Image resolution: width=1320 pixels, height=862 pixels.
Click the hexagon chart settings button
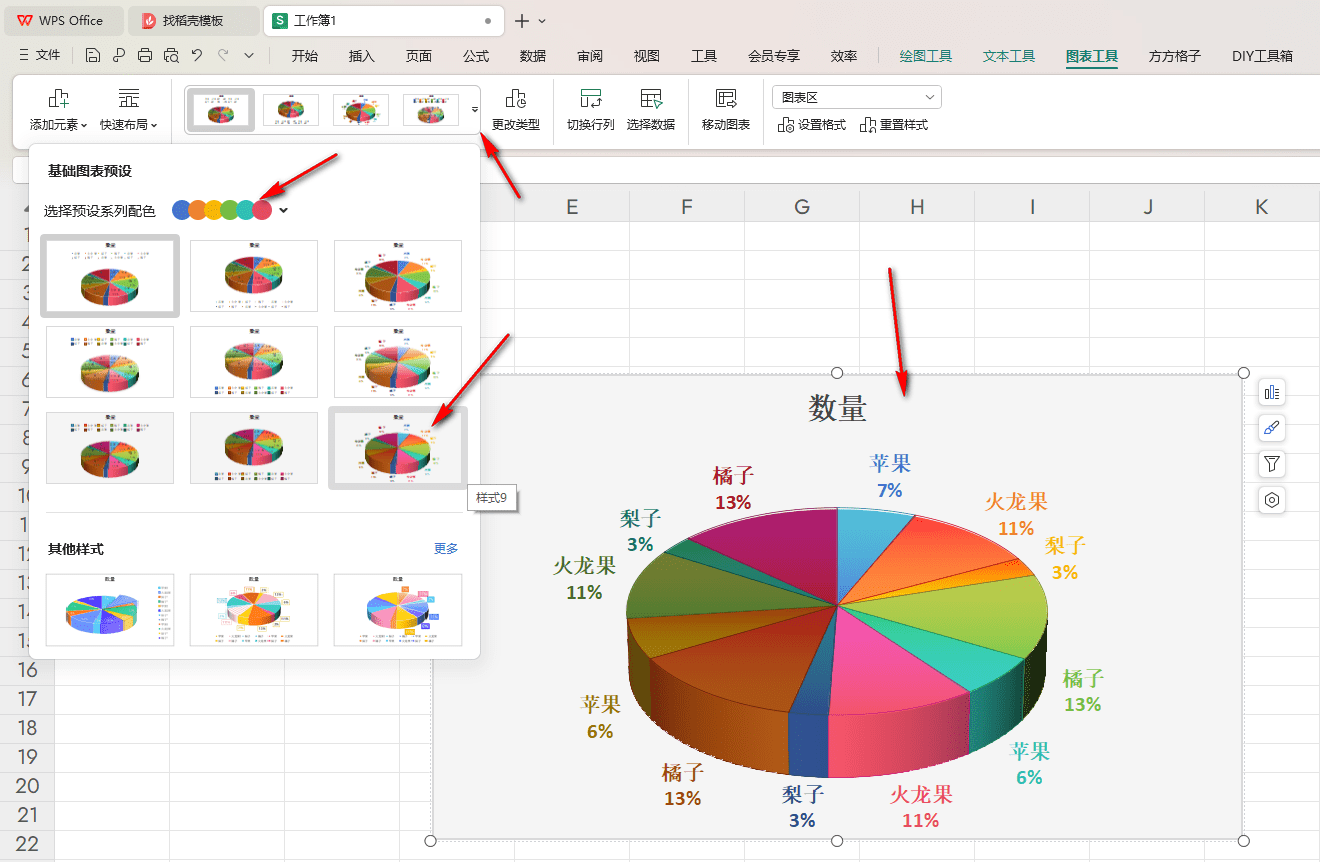1272,500
